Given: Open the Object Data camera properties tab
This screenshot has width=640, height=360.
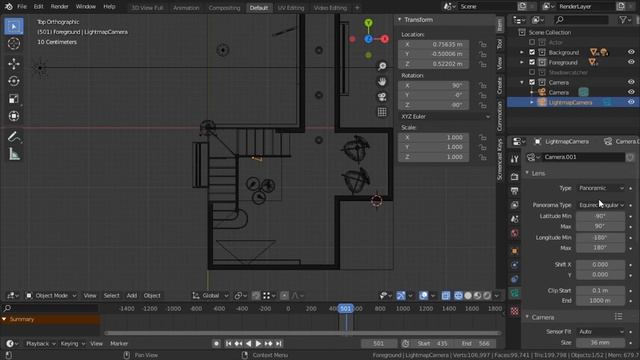Looking at the screenshot, I should pyautogui.click(x=514, y=293).
